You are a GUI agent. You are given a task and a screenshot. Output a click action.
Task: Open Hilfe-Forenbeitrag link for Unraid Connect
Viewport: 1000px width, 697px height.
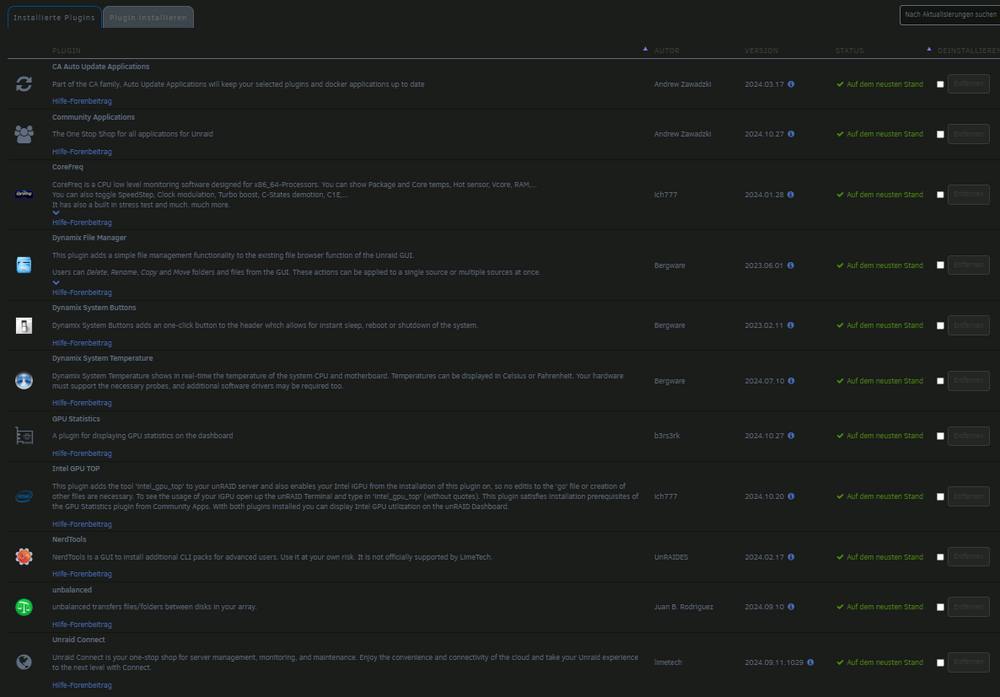pos(82,686)
